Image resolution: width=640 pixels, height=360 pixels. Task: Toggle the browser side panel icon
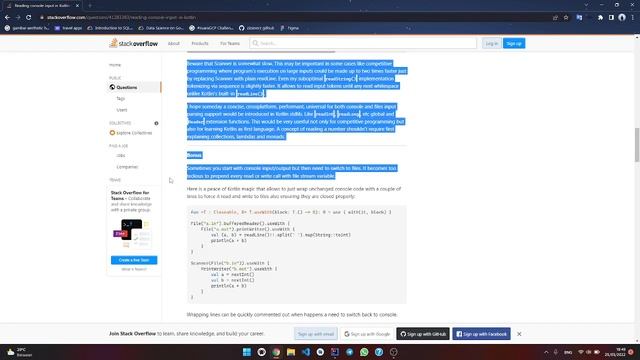(x=611, y=18)
